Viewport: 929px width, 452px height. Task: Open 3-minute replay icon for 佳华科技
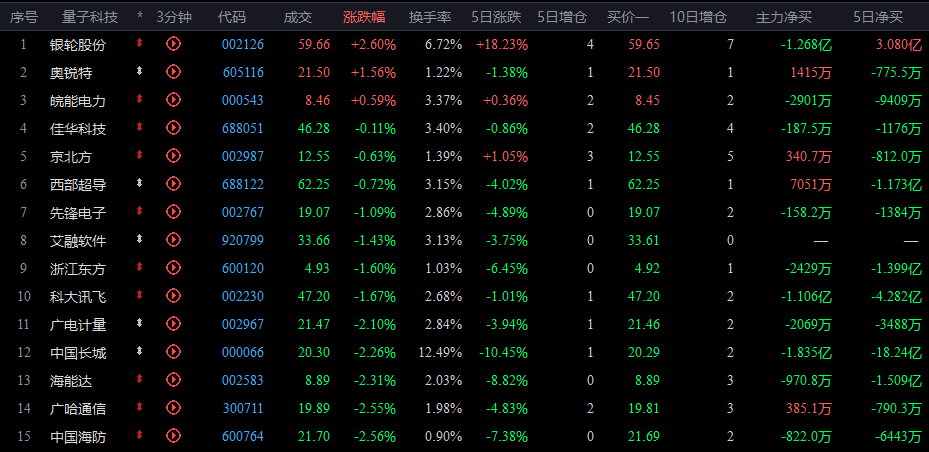tap(173, 127)
